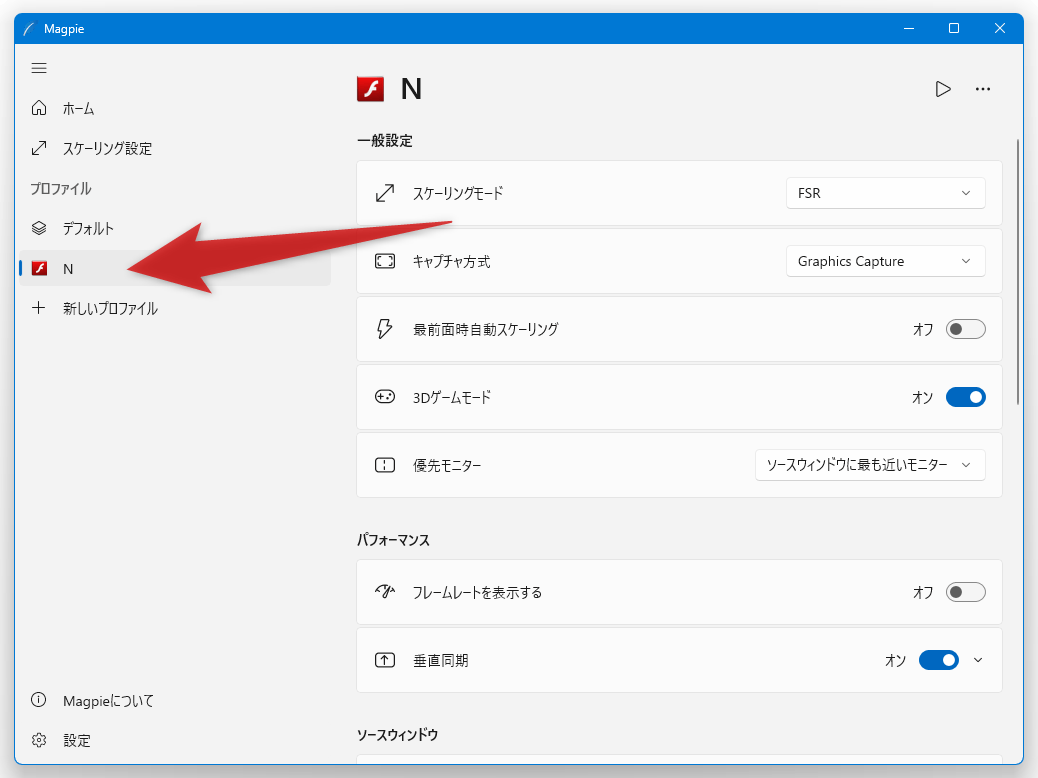Screen dimensions: 1038x778
Task: Click the パフォーマンス section heading
Action: pyautogui.click(x=393, y=540)
